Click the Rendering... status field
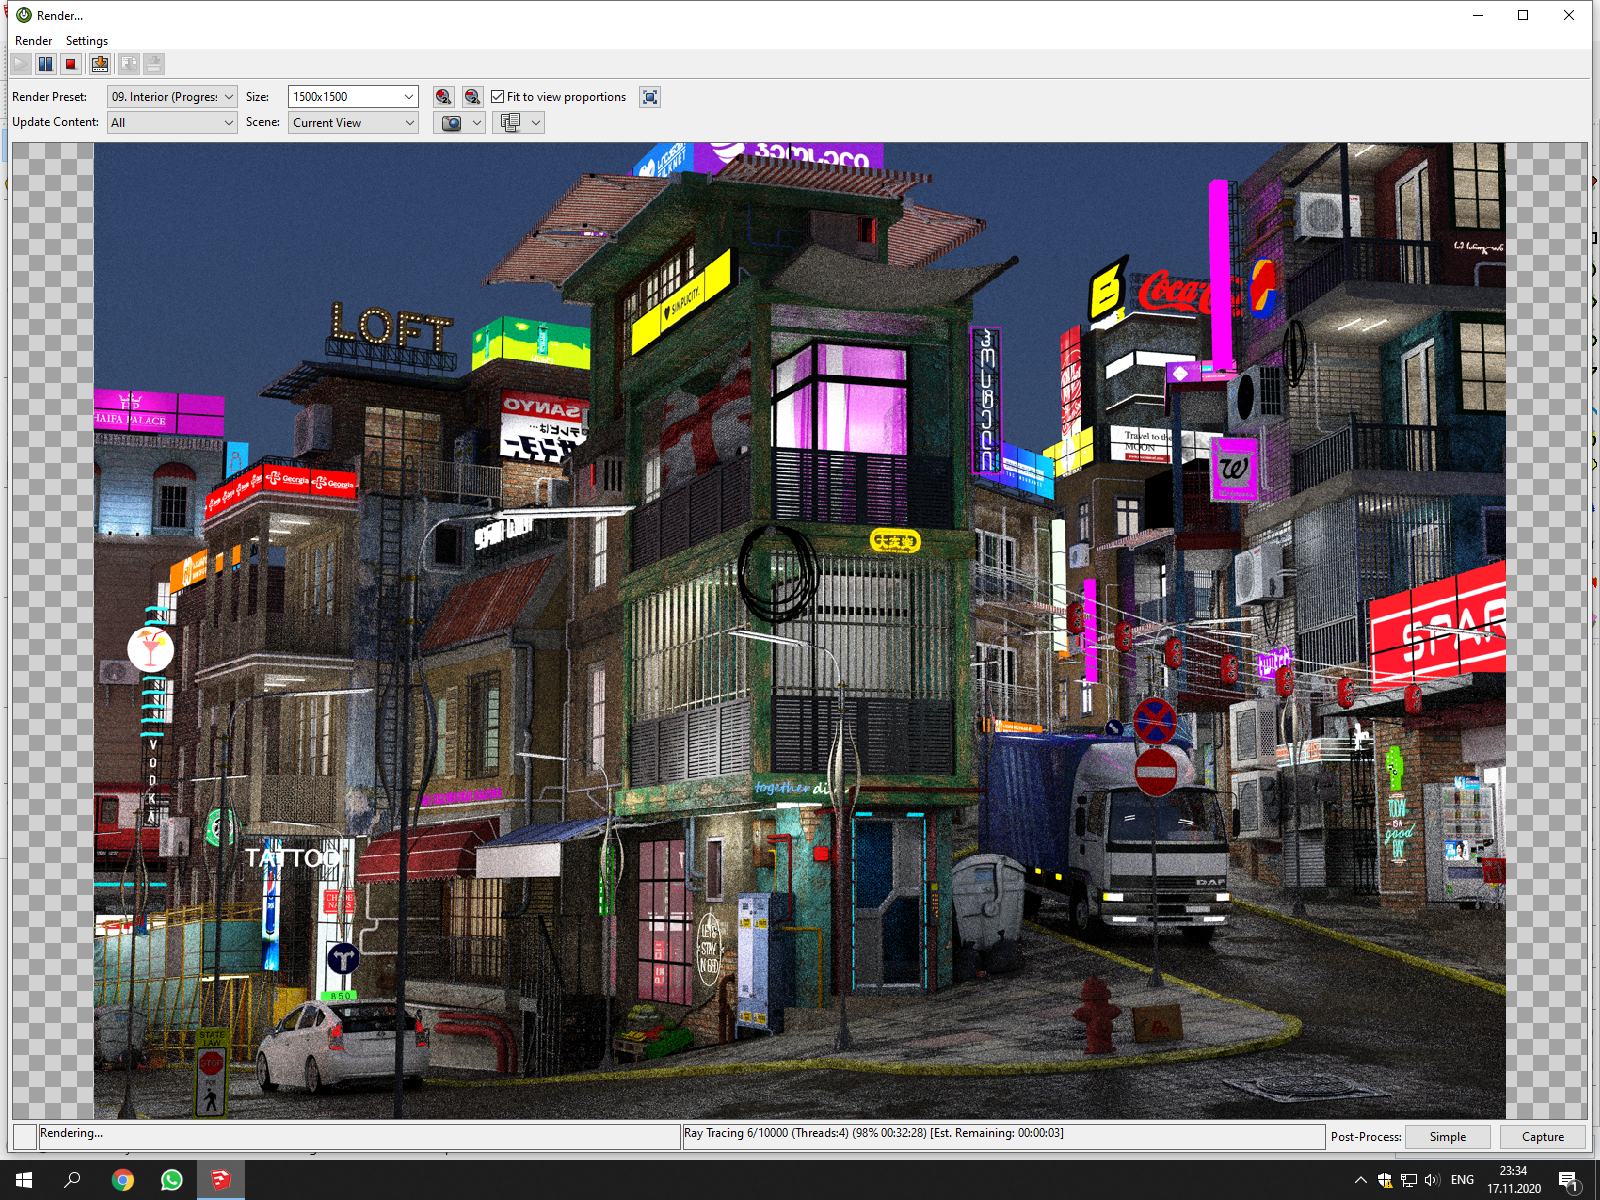This screenshot has height=1200, width=1600. (x=359, y=1136)
